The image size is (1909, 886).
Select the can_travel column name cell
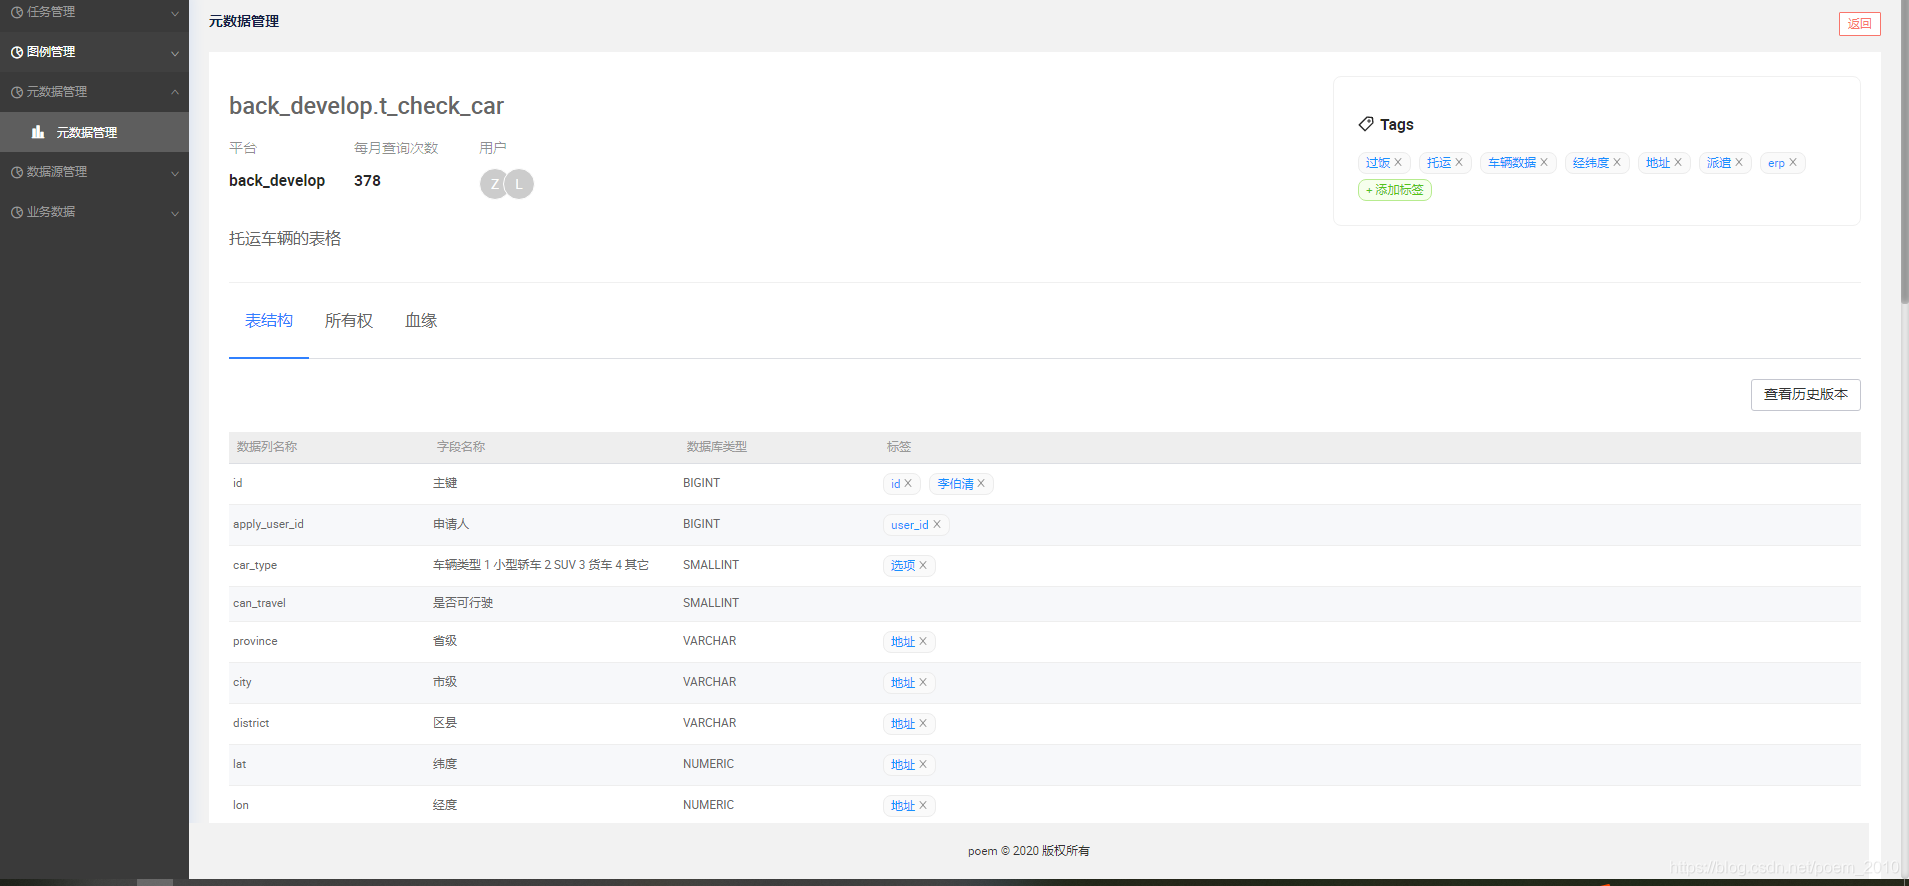(259, 604)
